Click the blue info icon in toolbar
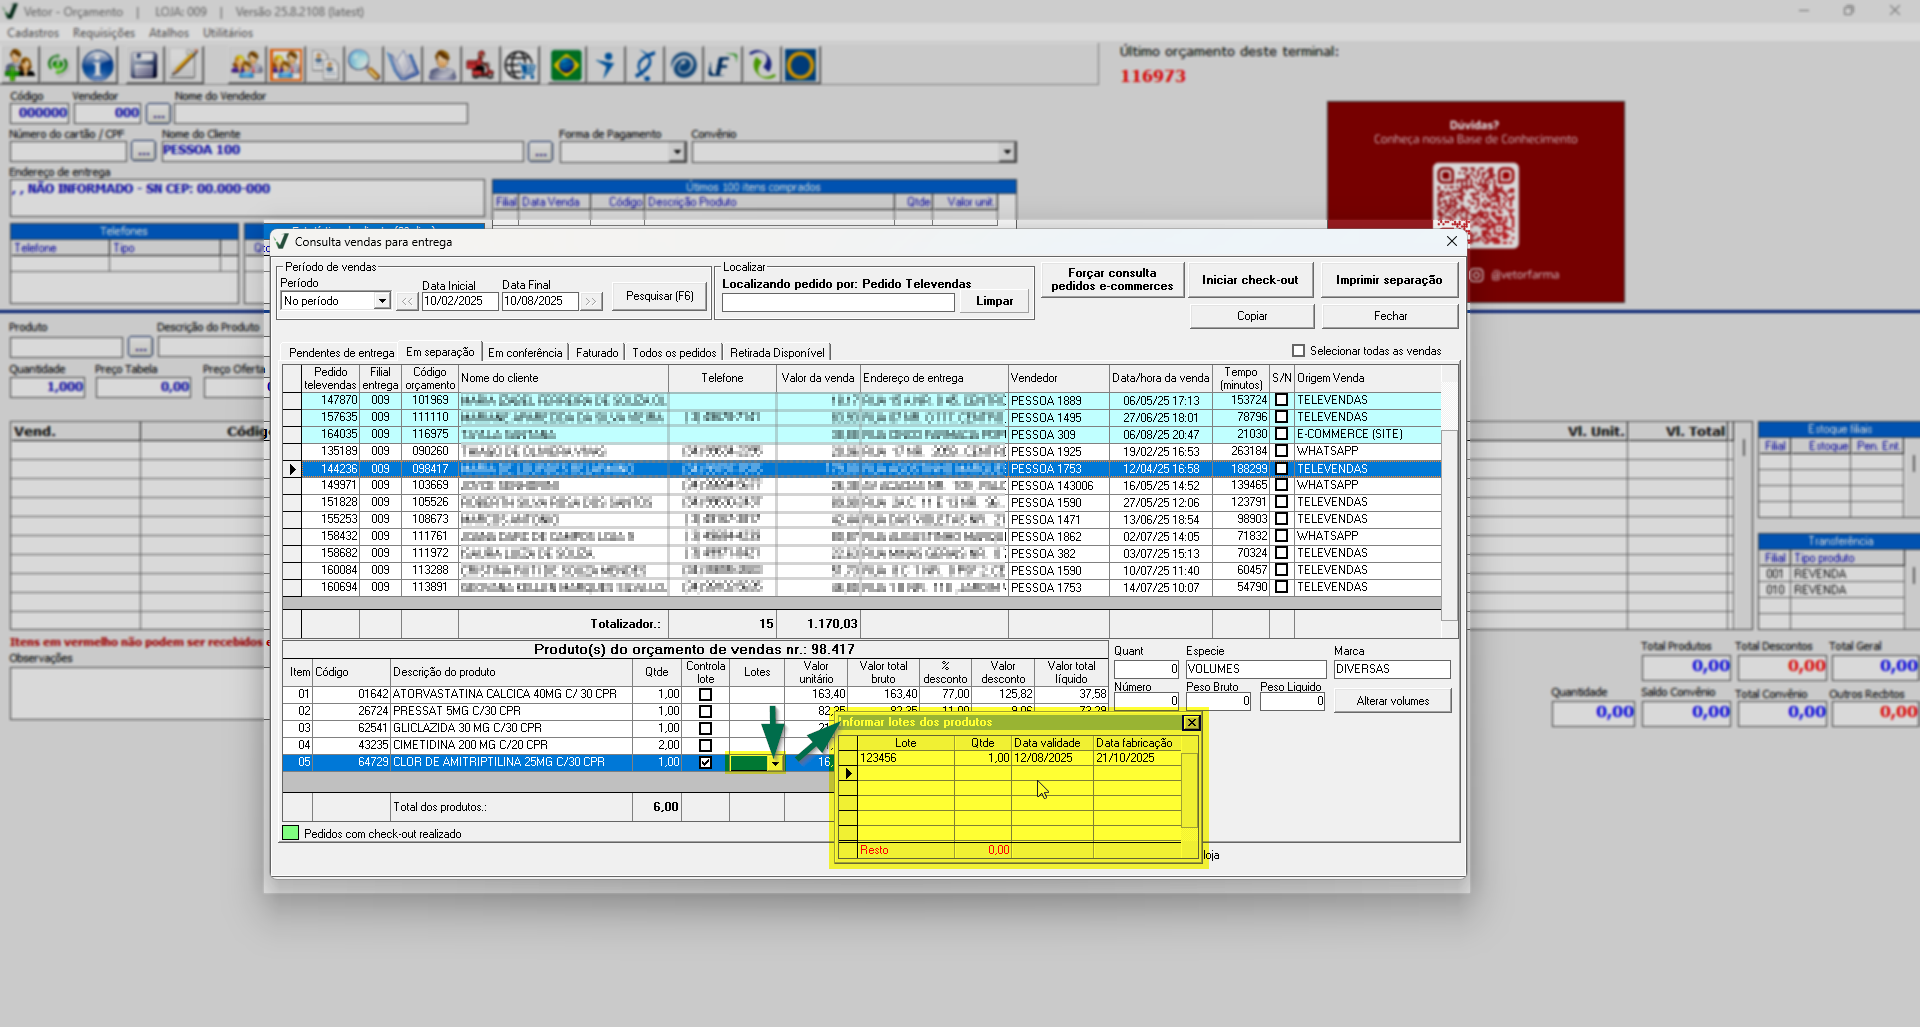The image size is (1920, 1027). point(97,66)
